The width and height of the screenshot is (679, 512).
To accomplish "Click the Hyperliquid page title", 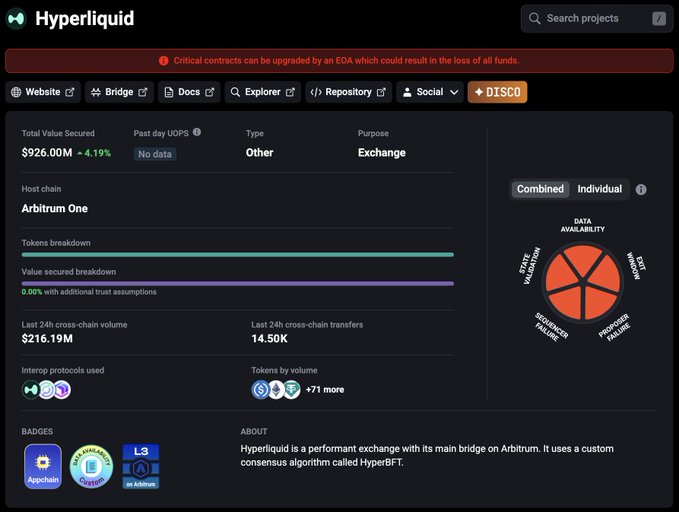I will pyautogui.click(x=84, y=19).
